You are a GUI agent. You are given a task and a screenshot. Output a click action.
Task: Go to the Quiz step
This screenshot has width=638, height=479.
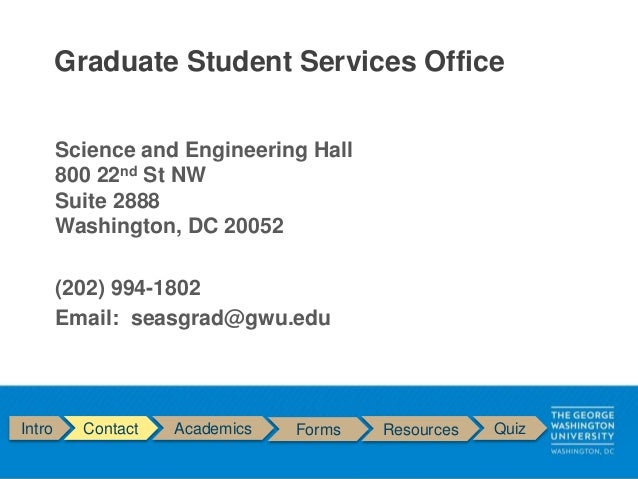[x=509, y=428]
